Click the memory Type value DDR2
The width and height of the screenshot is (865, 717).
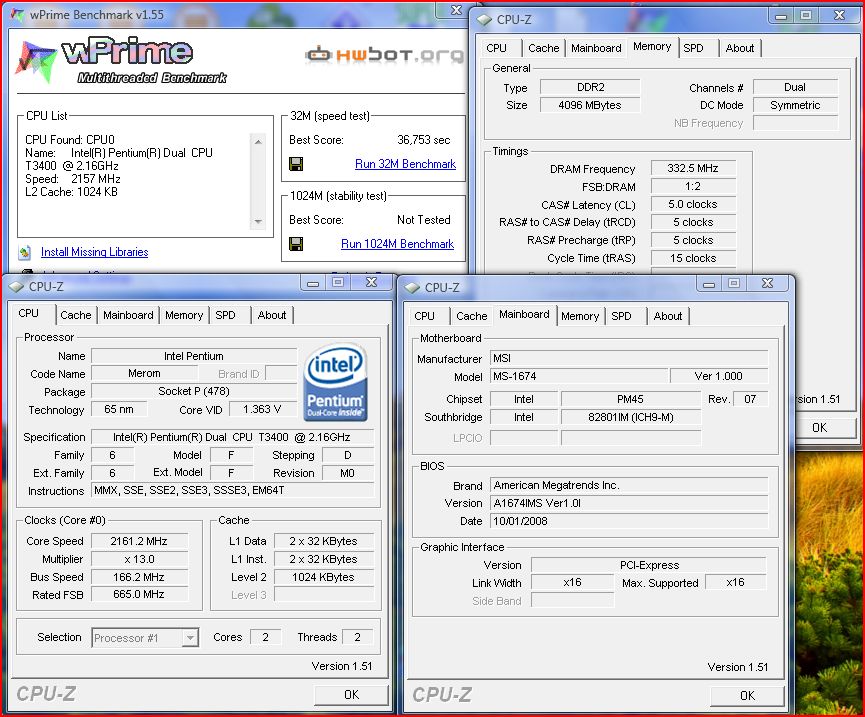tap(590, 87)
